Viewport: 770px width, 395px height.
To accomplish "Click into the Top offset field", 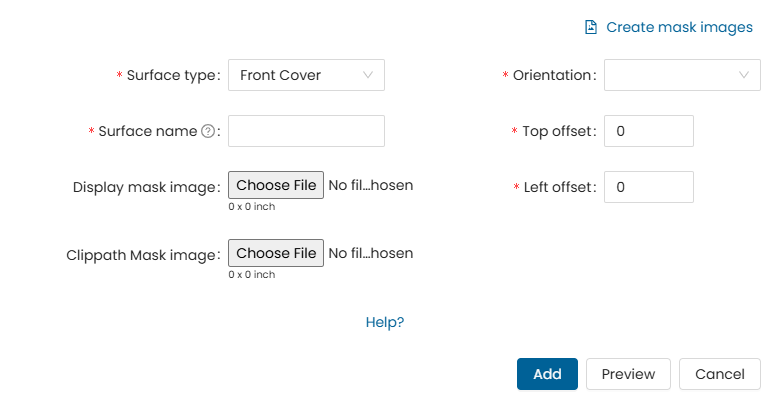I will [649, 131].
